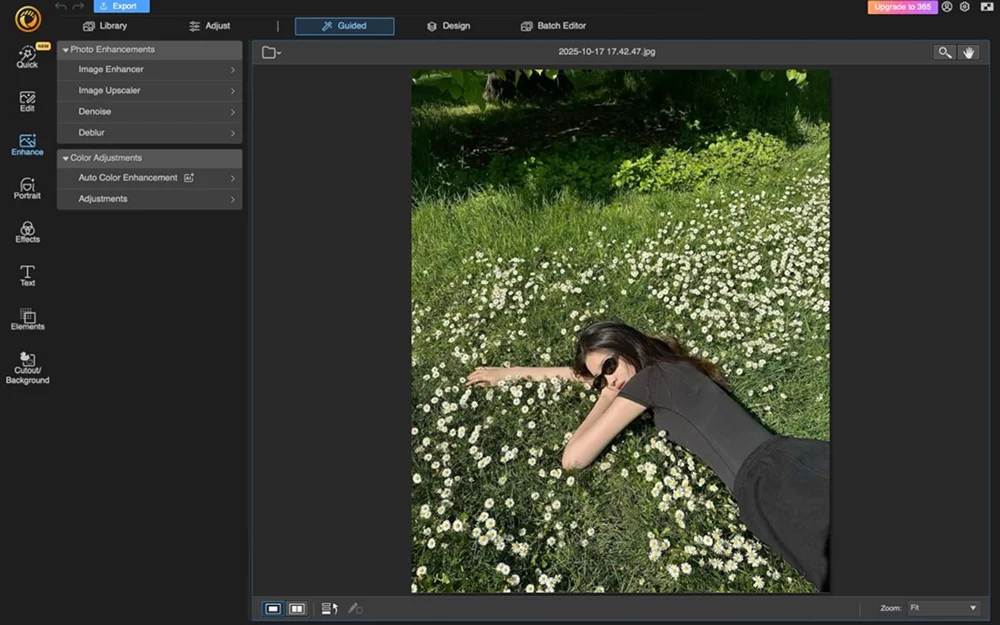Click the Upgrade to 365 button
This screenshot has width=1000, height=625.
pyautogui.click(x=902, y=7)
